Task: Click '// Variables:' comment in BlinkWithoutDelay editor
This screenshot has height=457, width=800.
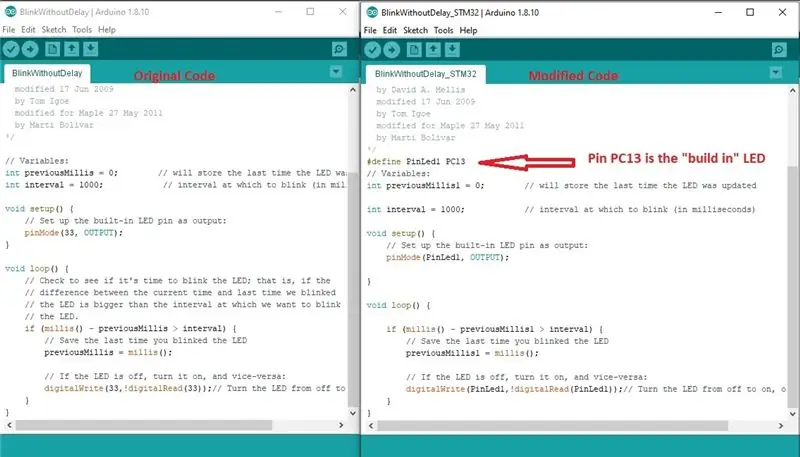Action: [36, 161]
